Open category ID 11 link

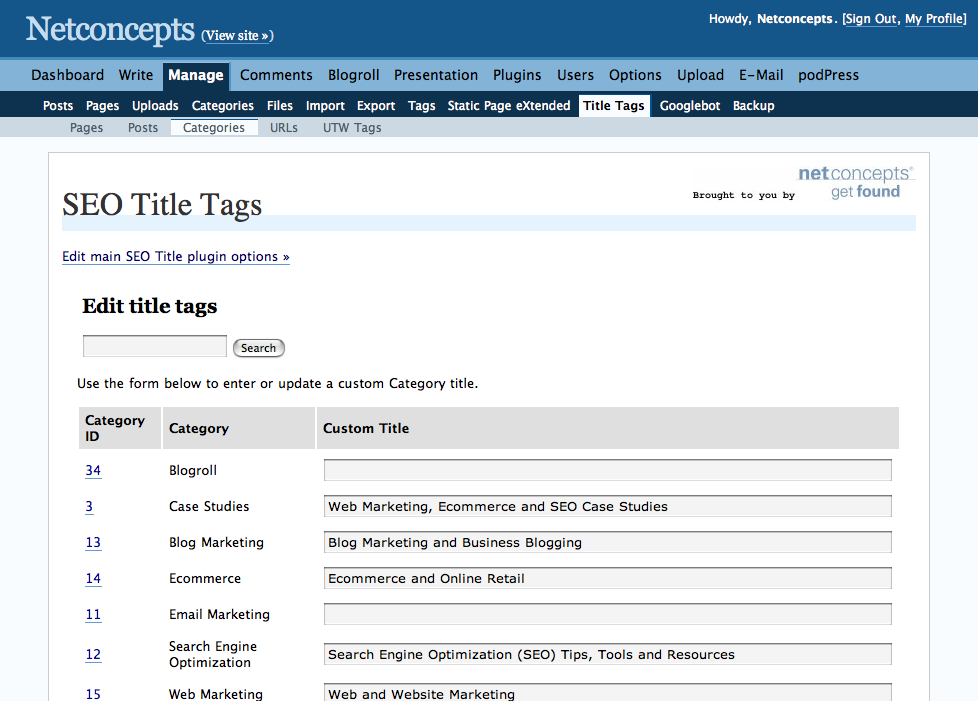(x=93, y=615)
